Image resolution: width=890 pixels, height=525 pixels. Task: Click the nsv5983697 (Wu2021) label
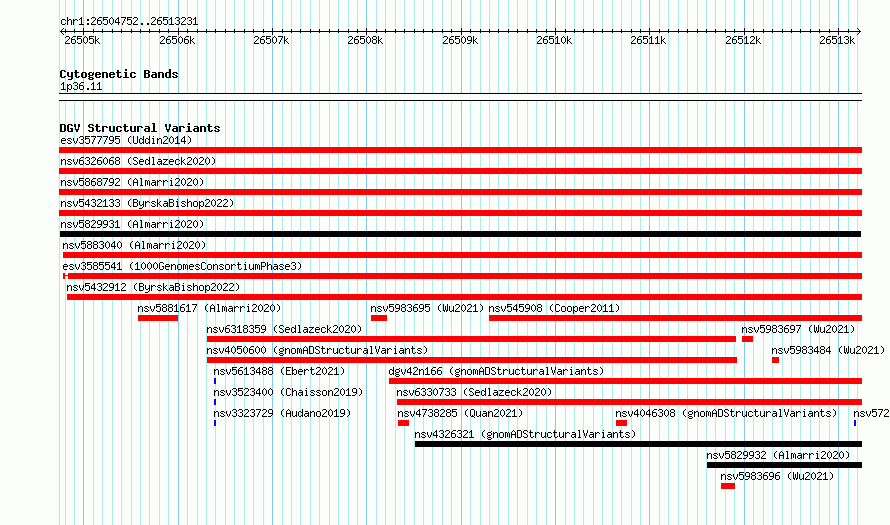point(798,329)
